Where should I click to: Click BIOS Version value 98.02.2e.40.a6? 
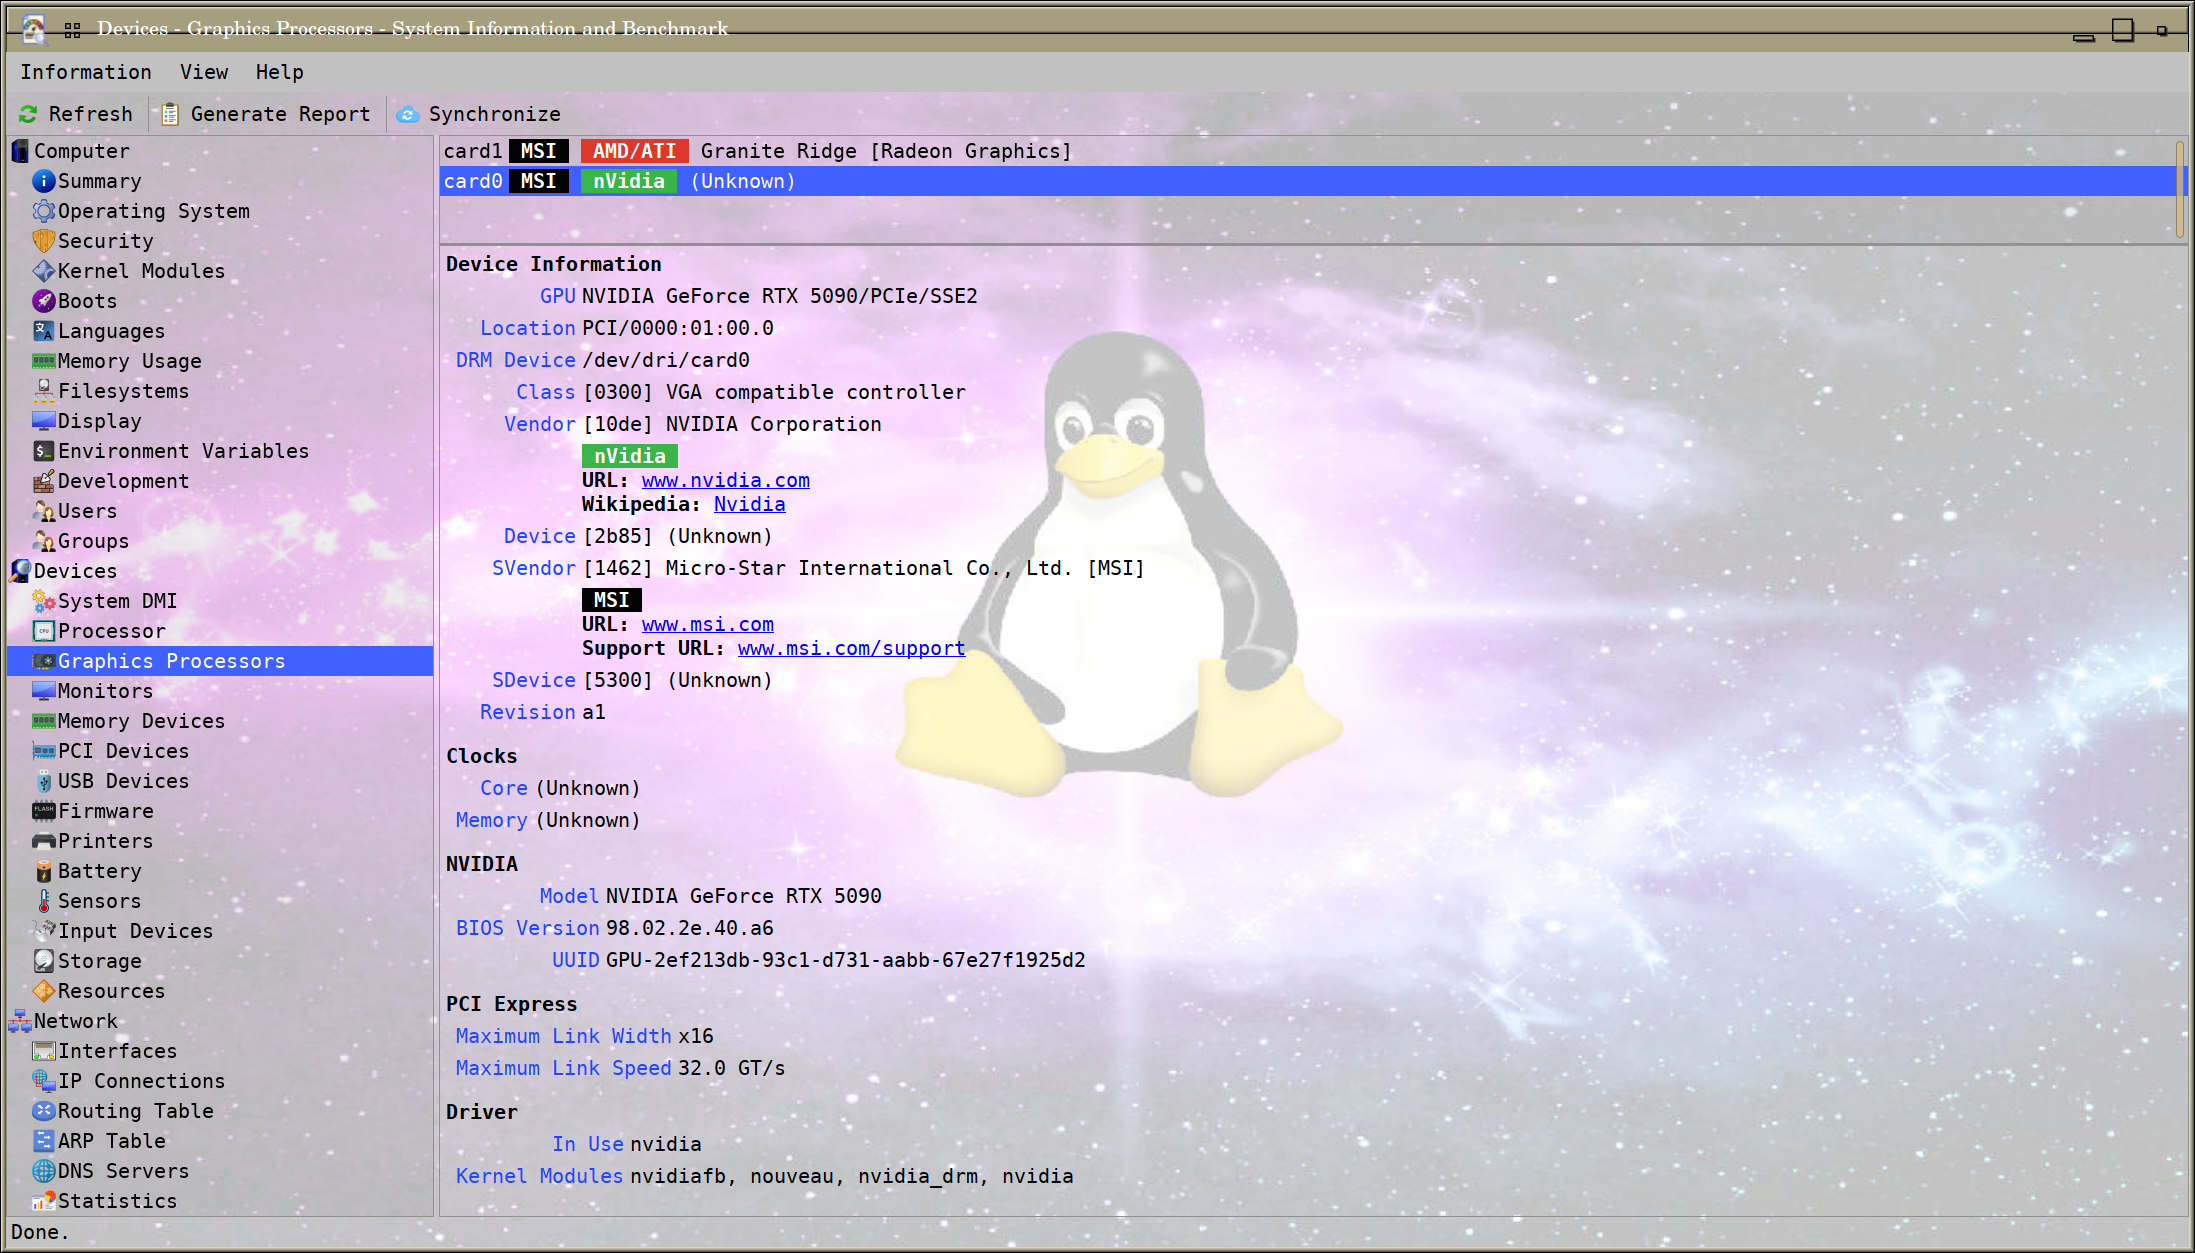[x=690, y=928]
